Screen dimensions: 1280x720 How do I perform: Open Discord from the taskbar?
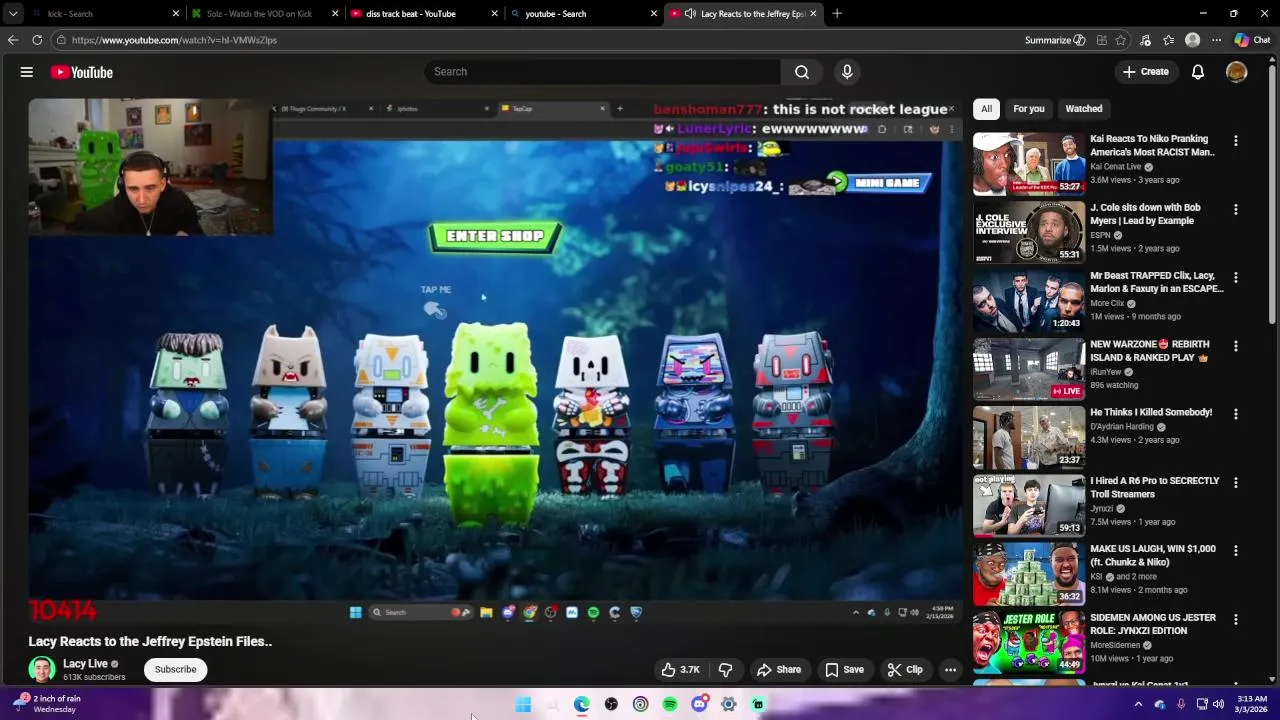coord(699,705)
